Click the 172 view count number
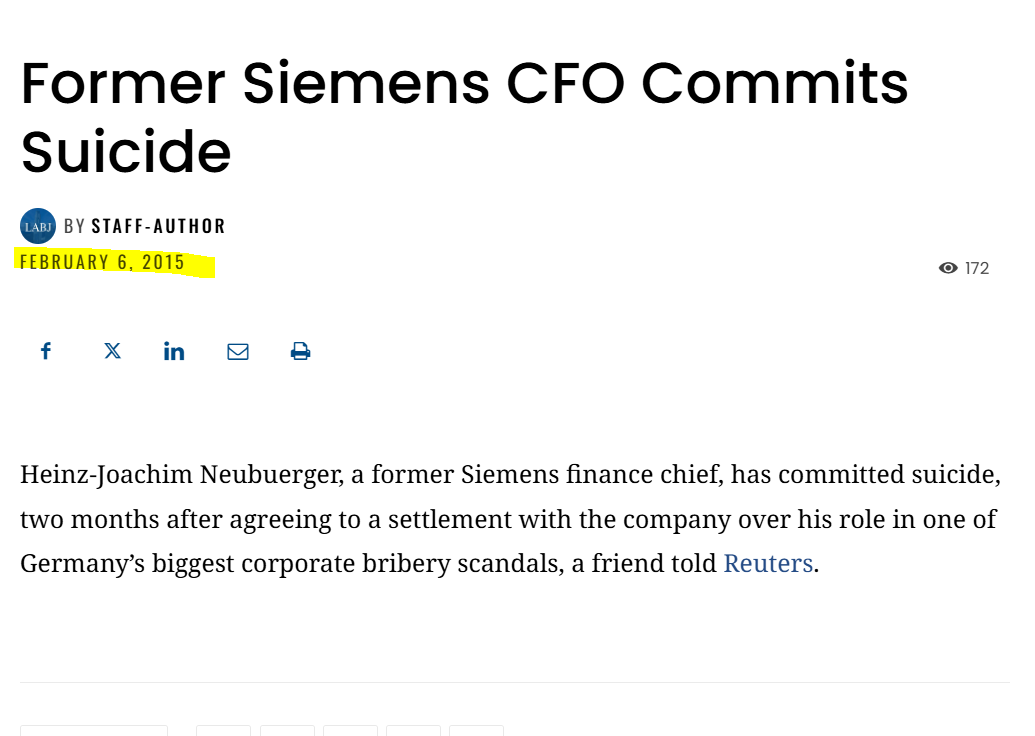This screenshot has width=1035, height=736. tap(976, 269)
